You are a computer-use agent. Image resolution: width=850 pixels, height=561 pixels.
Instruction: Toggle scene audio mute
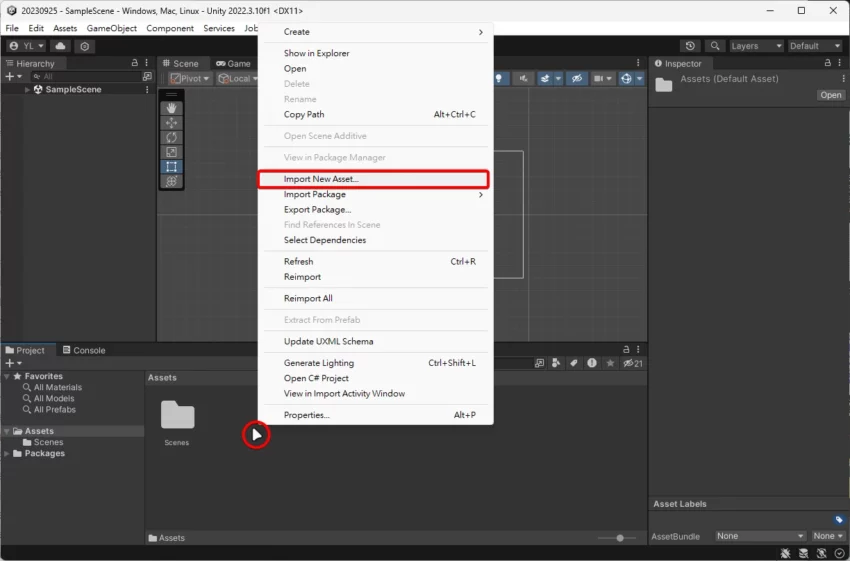click(523, 79)
